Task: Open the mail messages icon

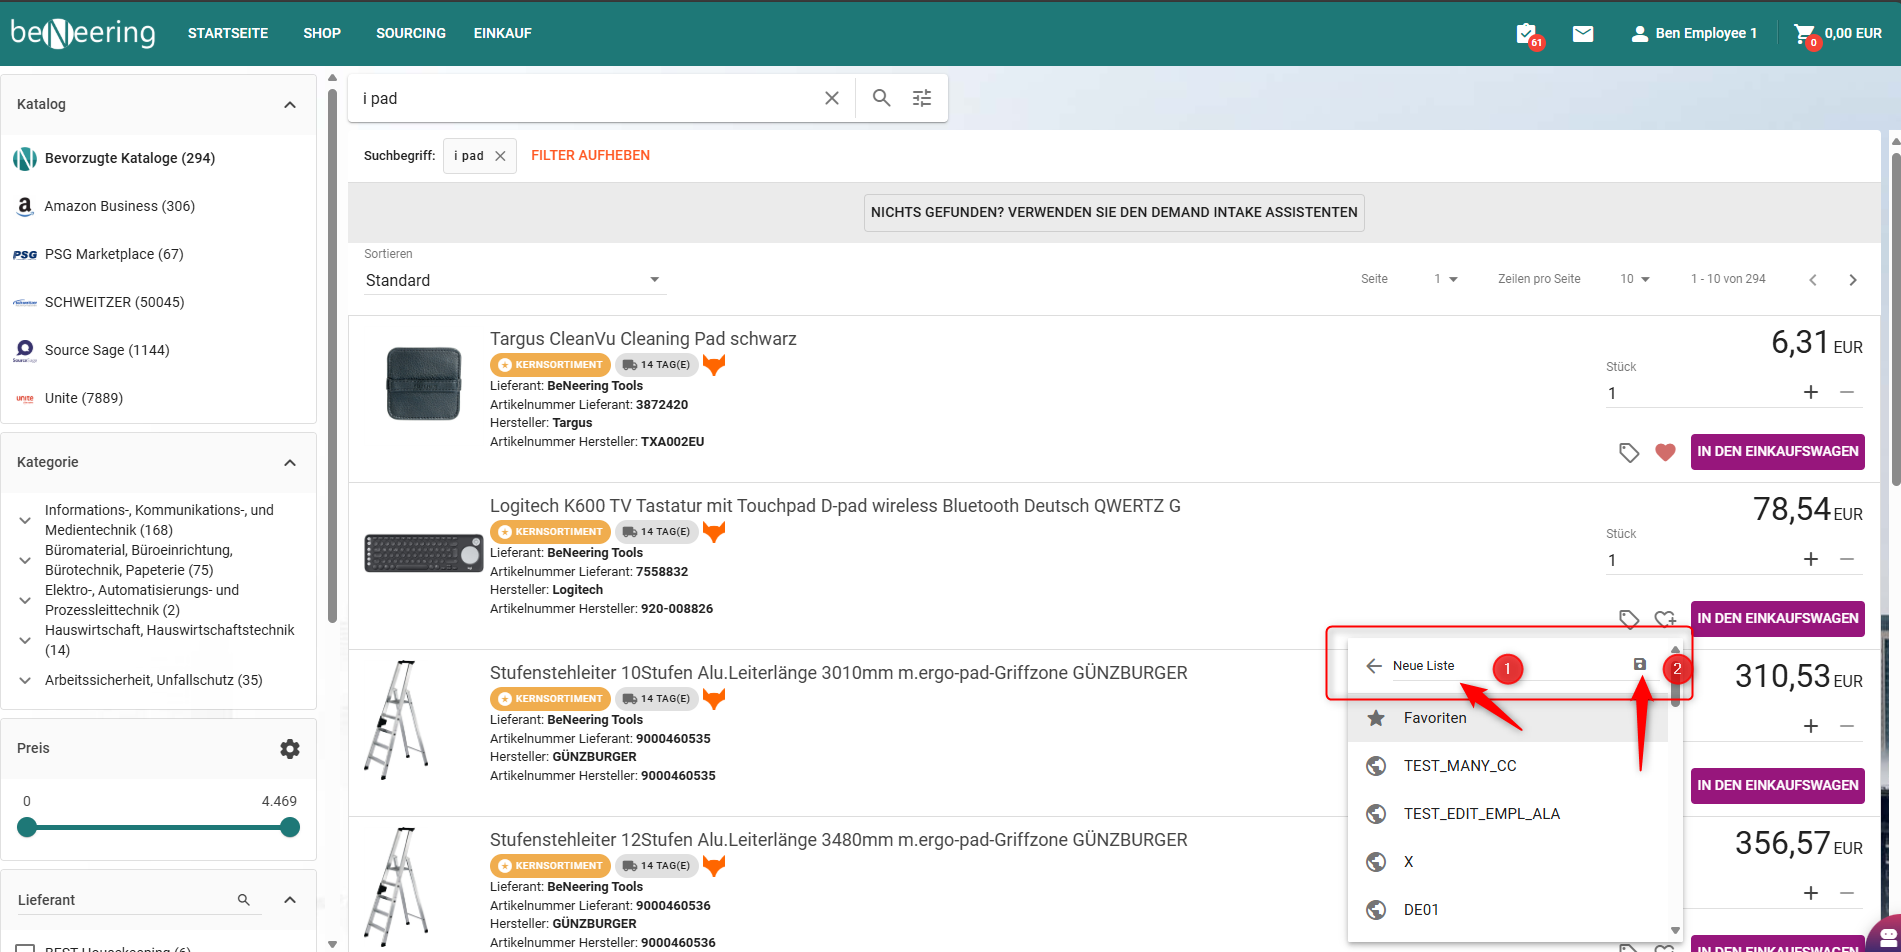Action: click(1582, 34)
